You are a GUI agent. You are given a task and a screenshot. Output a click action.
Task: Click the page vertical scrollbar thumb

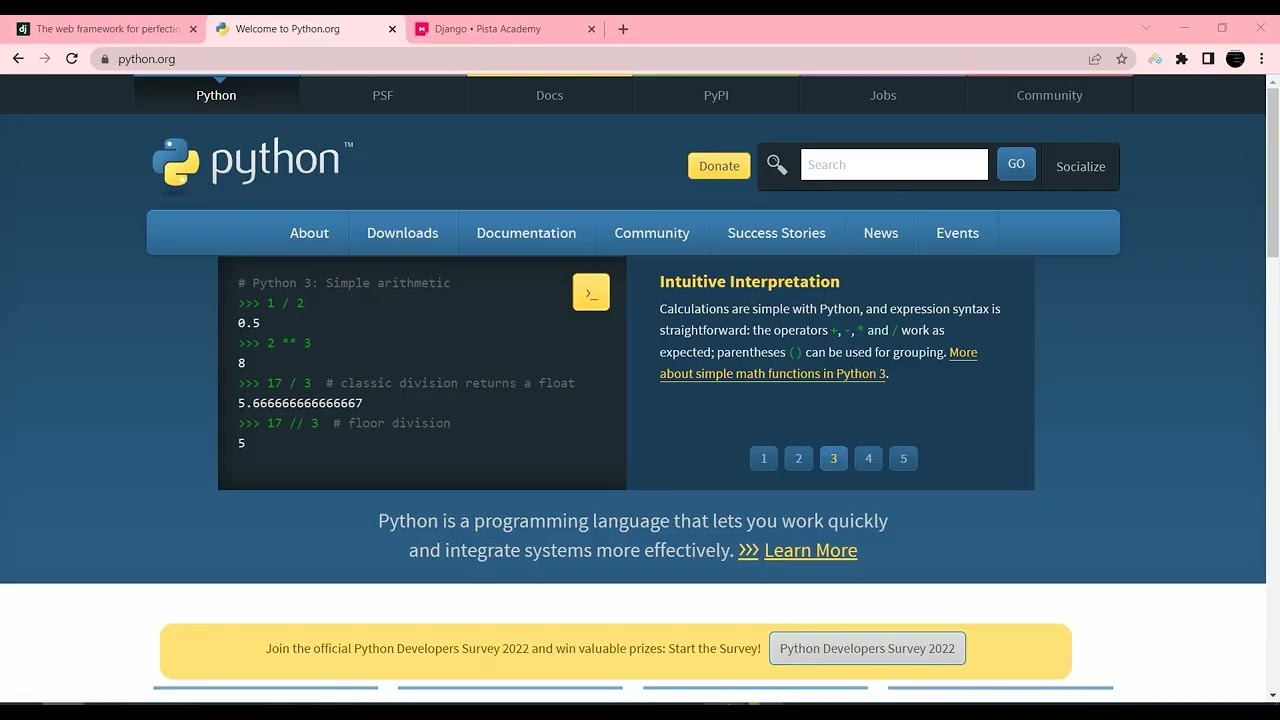pyautogui.click(x=1273, y=172)
